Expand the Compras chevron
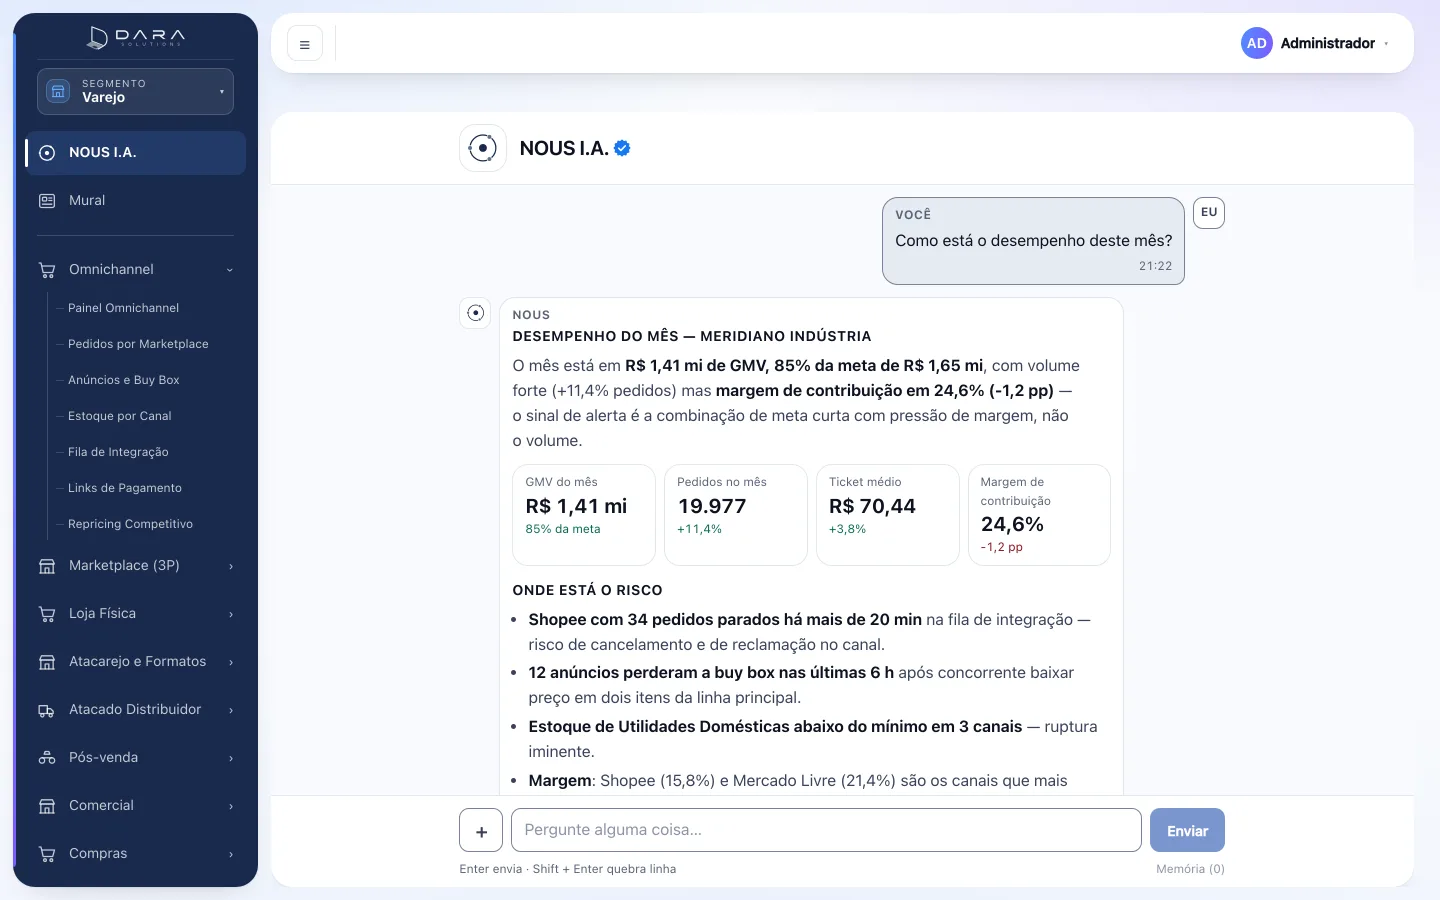The width and height of the screenshot is (1440, 900). click(x=231, y=854)
